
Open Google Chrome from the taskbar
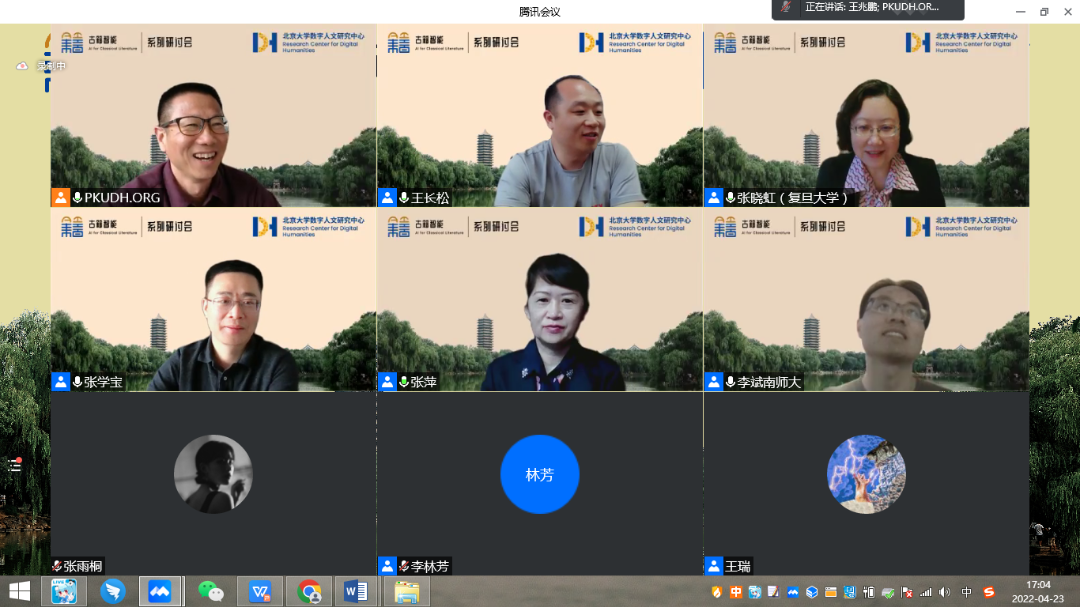tap(309, 591)
